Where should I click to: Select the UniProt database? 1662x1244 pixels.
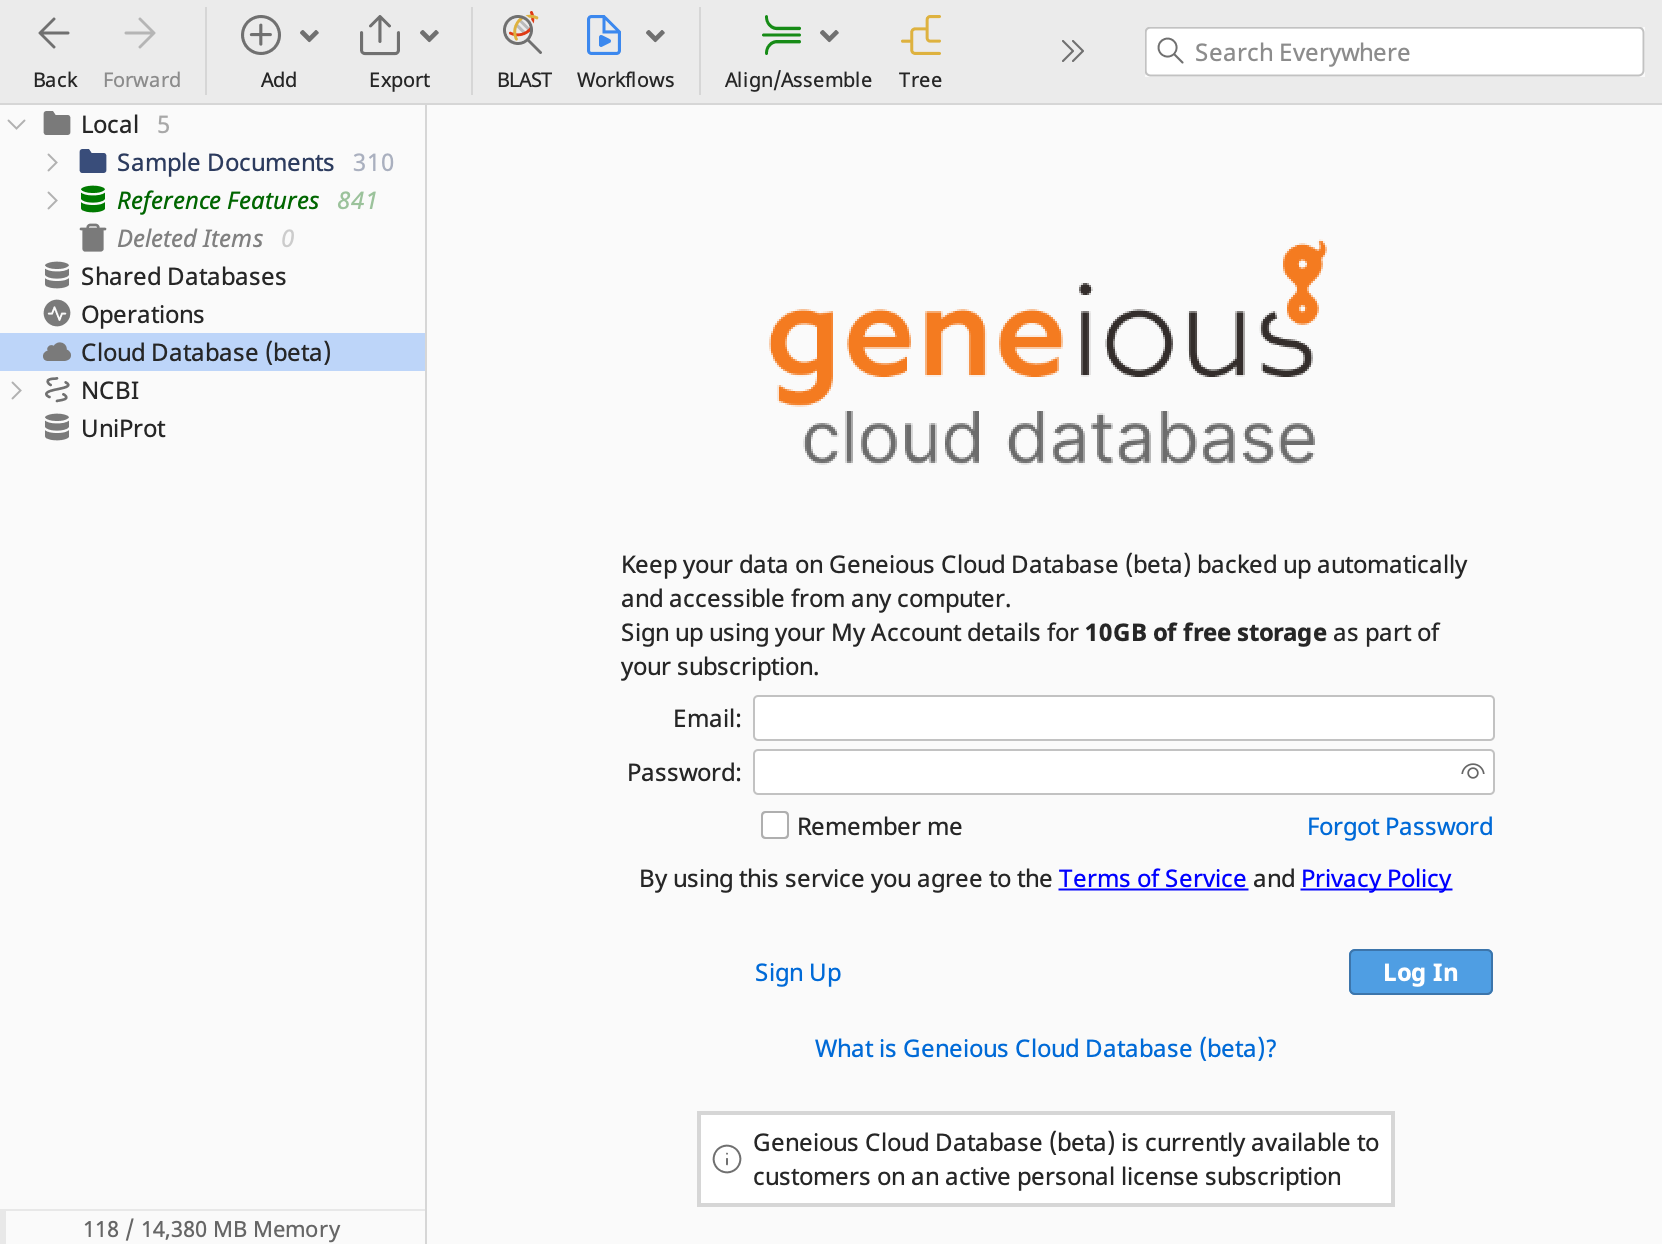pyautogui.click(x=122, y=428)
